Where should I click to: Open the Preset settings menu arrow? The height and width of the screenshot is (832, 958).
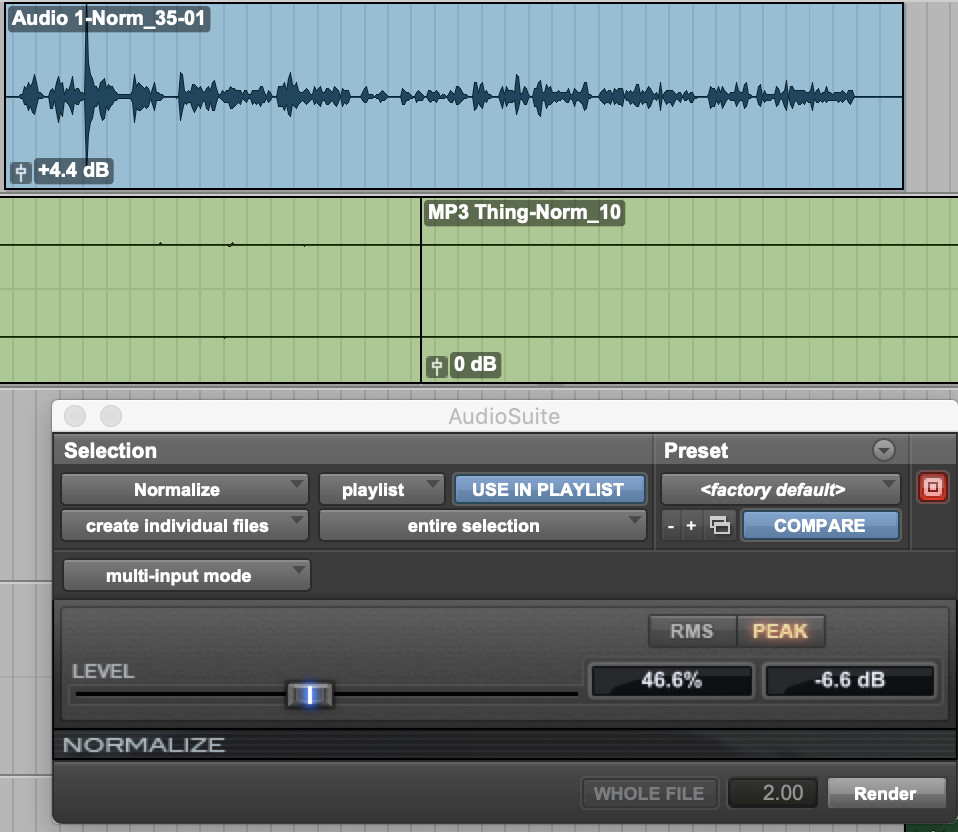(883, 451)
